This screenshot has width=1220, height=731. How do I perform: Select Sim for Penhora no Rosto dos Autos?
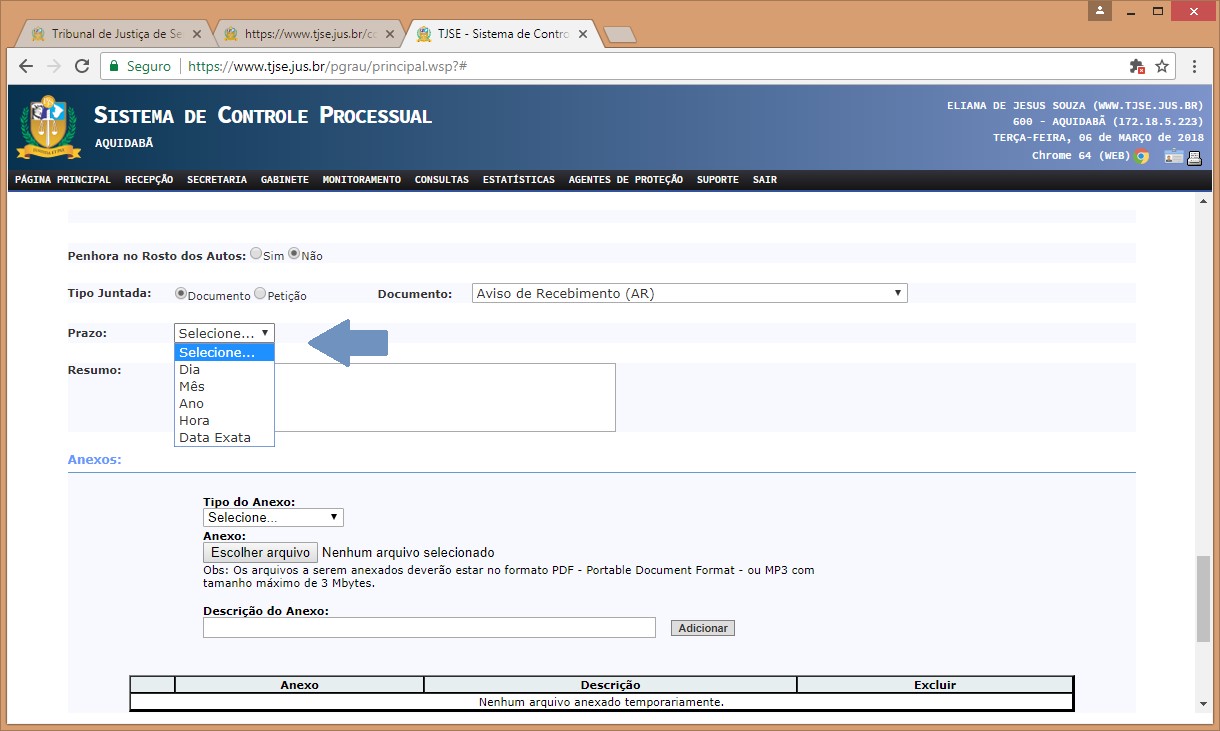(256, 254)
